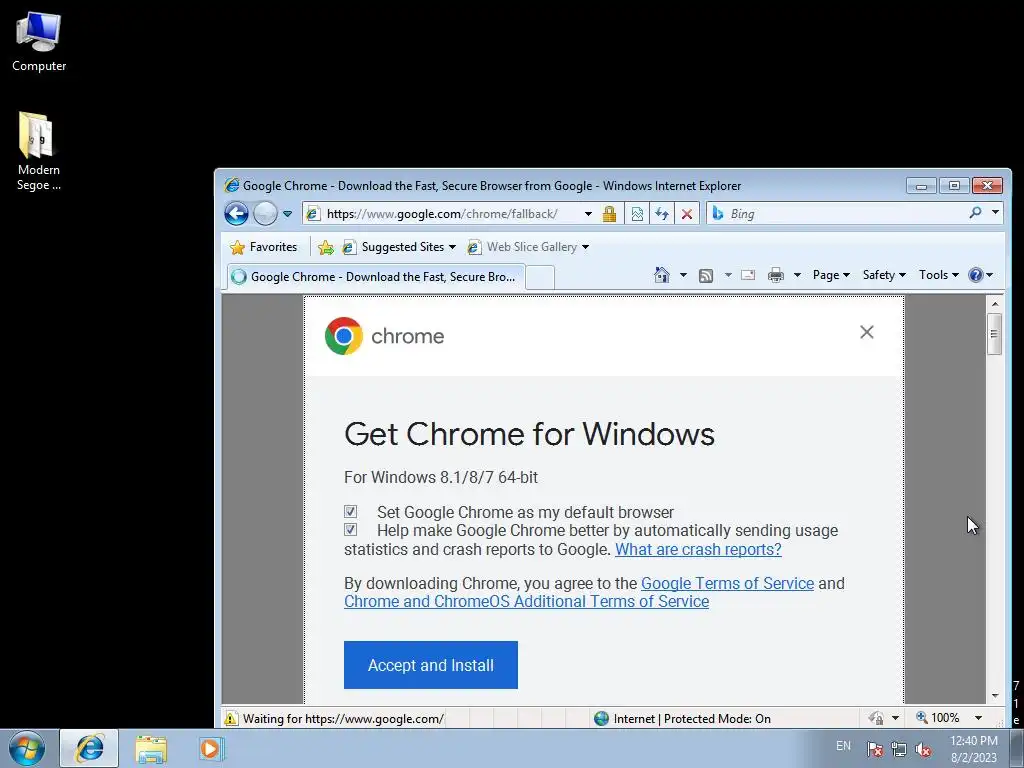Click the Internet Explorer taskbar icon
Image resolution: width=1024 pixels, height=768 pixels.
coord(89,748)
